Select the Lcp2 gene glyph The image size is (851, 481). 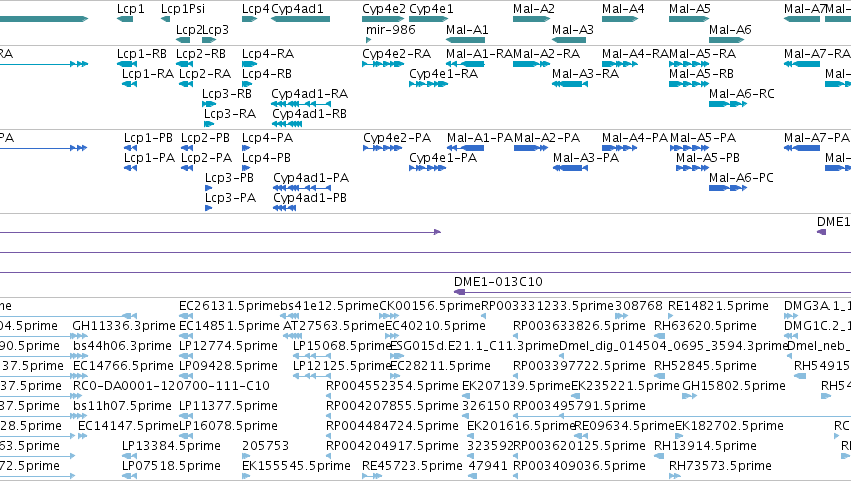click(183, 40)
